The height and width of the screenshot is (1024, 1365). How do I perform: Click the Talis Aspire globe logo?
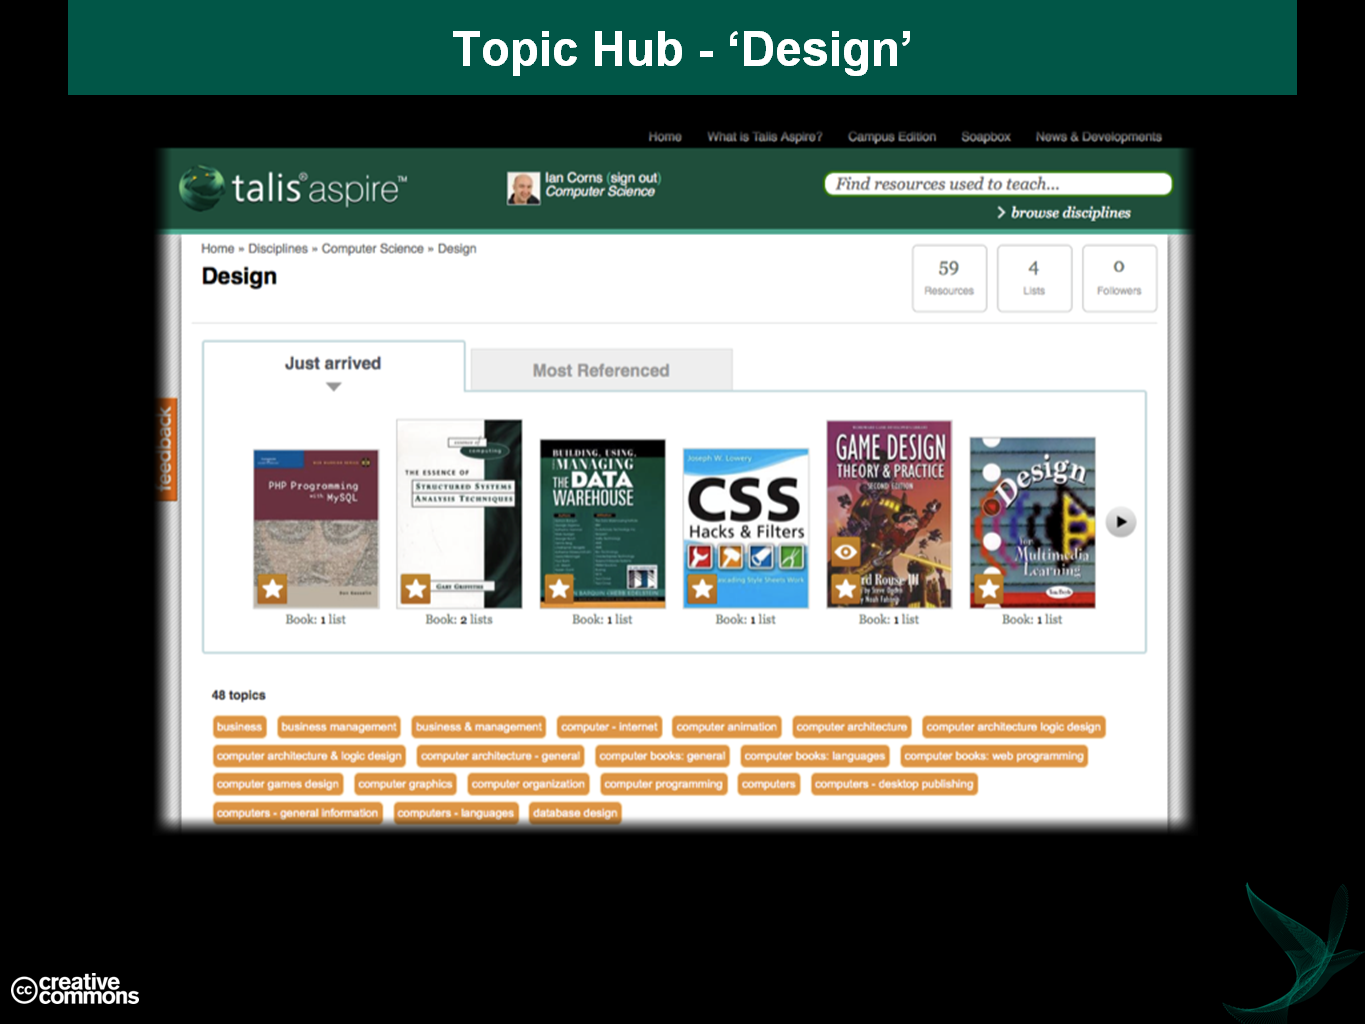(x=201, y=188)
